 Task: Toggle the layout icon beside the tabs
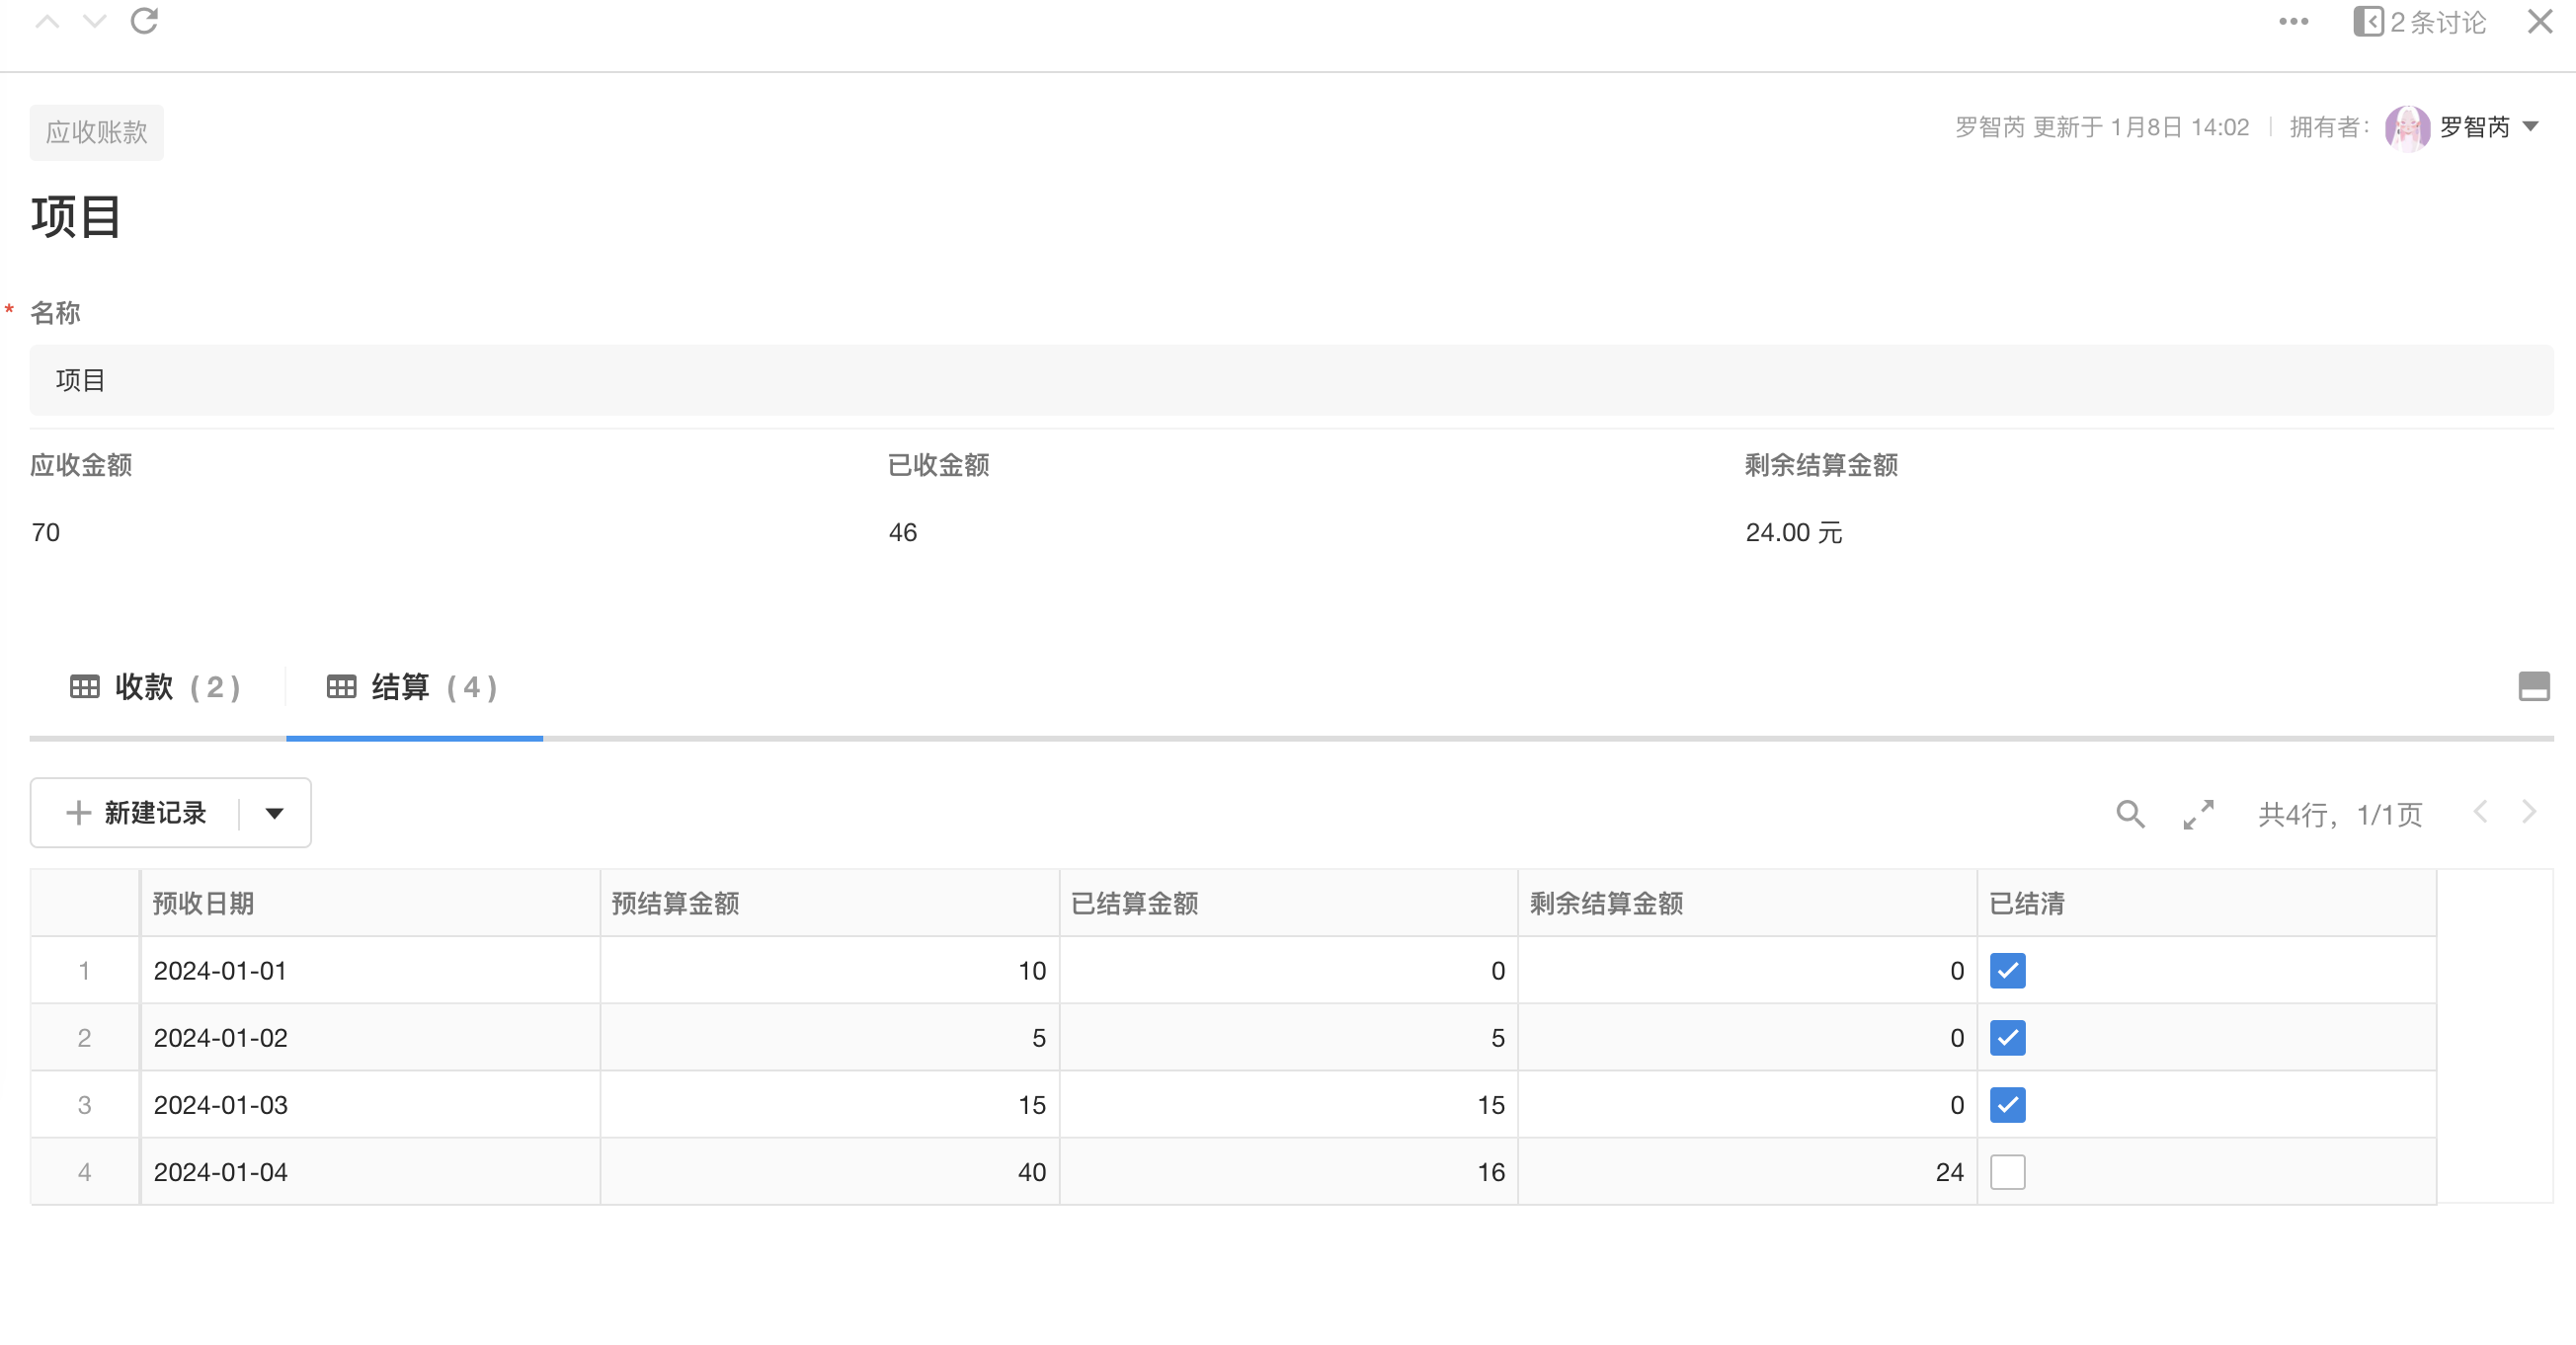(x=2533, y=686)
